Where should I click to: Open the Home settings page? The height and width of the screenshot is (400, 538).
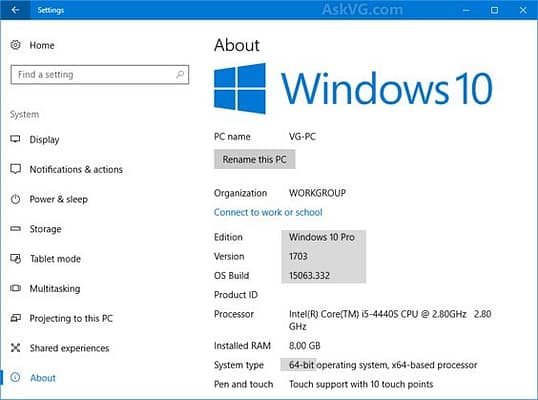point(42,45)
